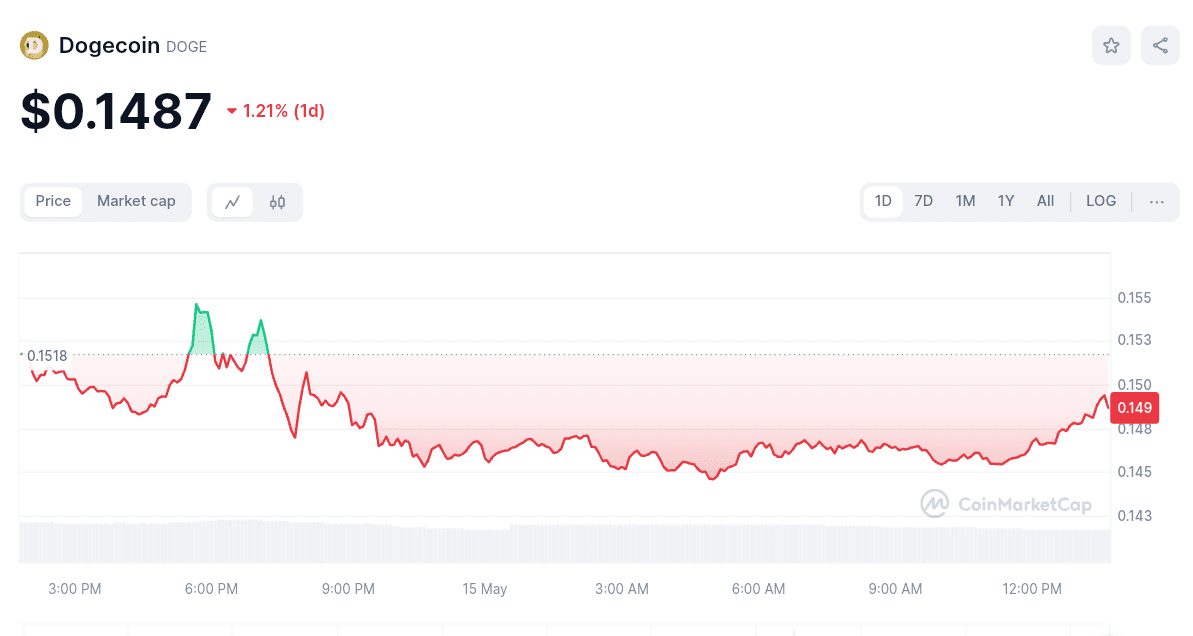Select the 7D time range

coord(923,201)
